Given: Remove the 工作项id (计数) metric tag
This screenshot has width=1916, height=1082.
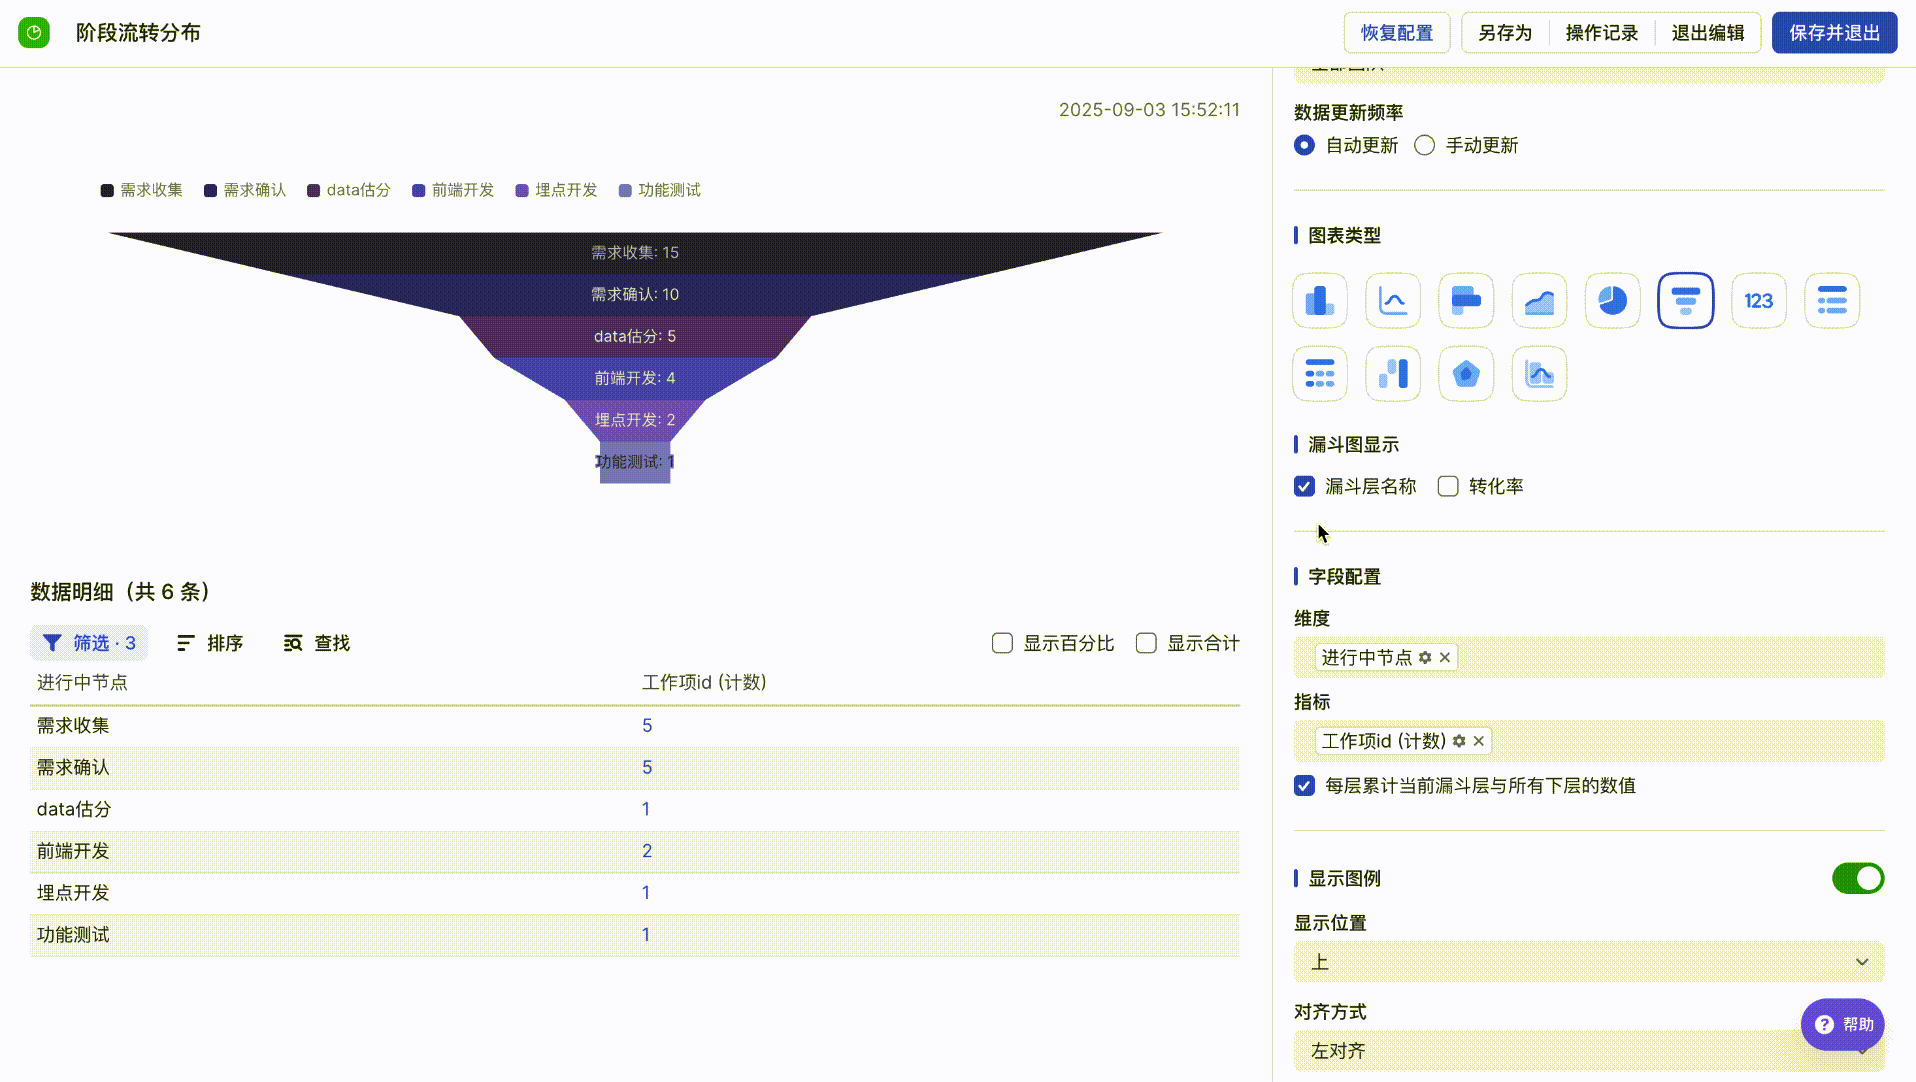Looking at the screenshot, I should [1479, 741].
